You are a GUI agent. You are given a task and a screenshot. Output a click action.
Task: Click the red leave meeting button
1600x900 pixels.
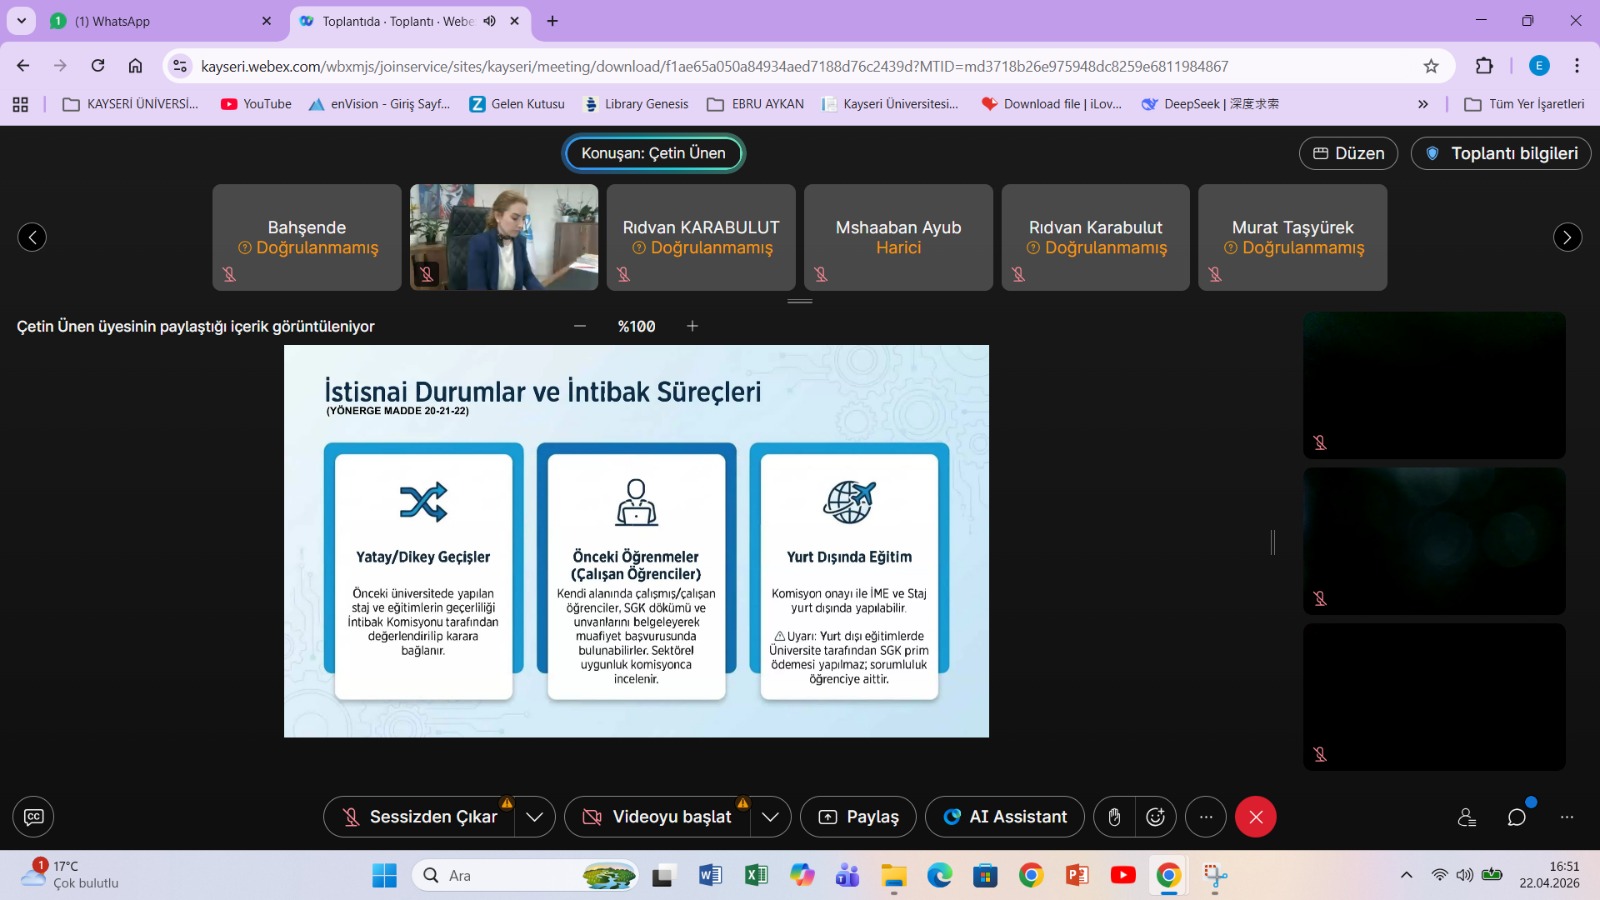(1255, 817)
